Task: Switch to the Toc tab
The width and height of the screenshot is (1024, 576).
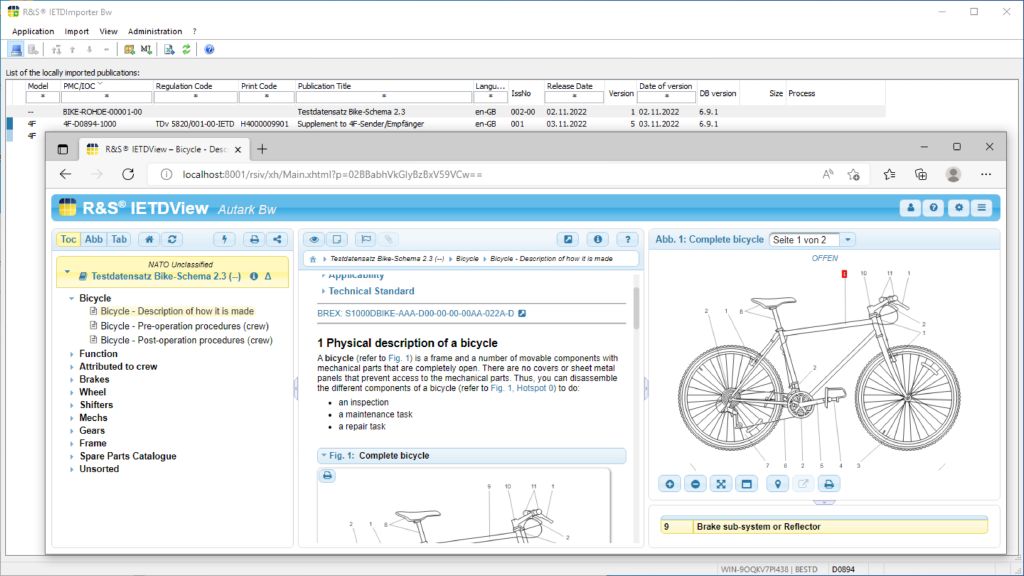Action: 69,240
